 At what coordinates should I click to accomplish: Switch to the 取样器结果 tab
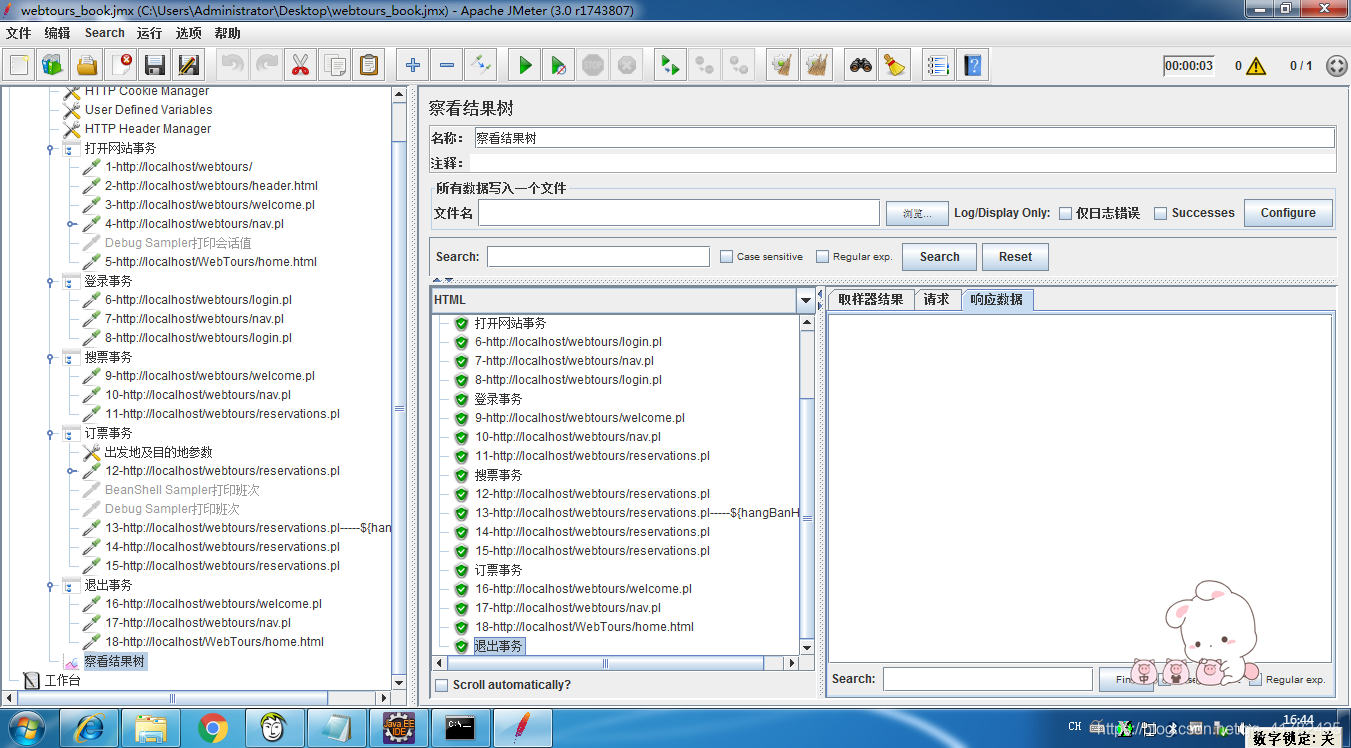(871, 300)
